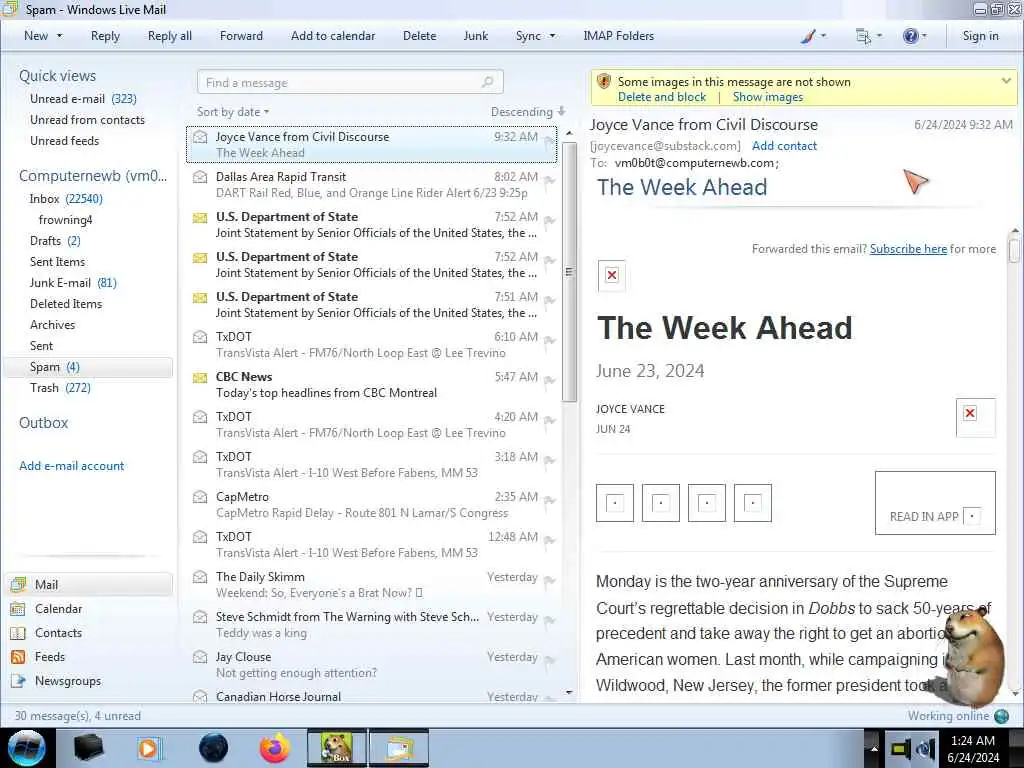1024x768 pixels.
Task: Click the message list scroll down arrow
Action: (x=569, y=692)
